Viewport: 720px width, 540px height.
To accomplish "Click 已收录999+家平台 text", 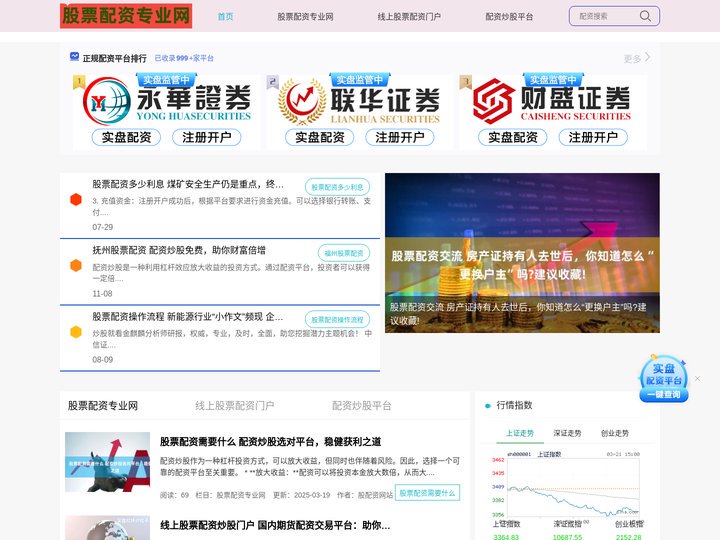I will (x=184, y=58).
